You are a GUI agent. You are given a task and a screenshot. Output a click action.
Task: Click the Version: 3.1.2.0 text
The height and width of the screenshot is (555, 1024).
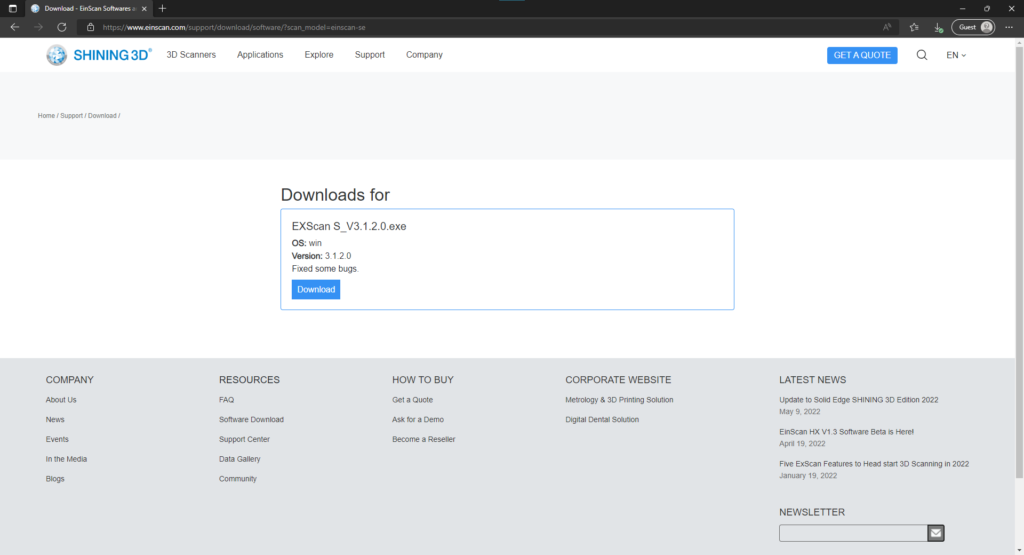pyautogui.click(x=321, y=256)
